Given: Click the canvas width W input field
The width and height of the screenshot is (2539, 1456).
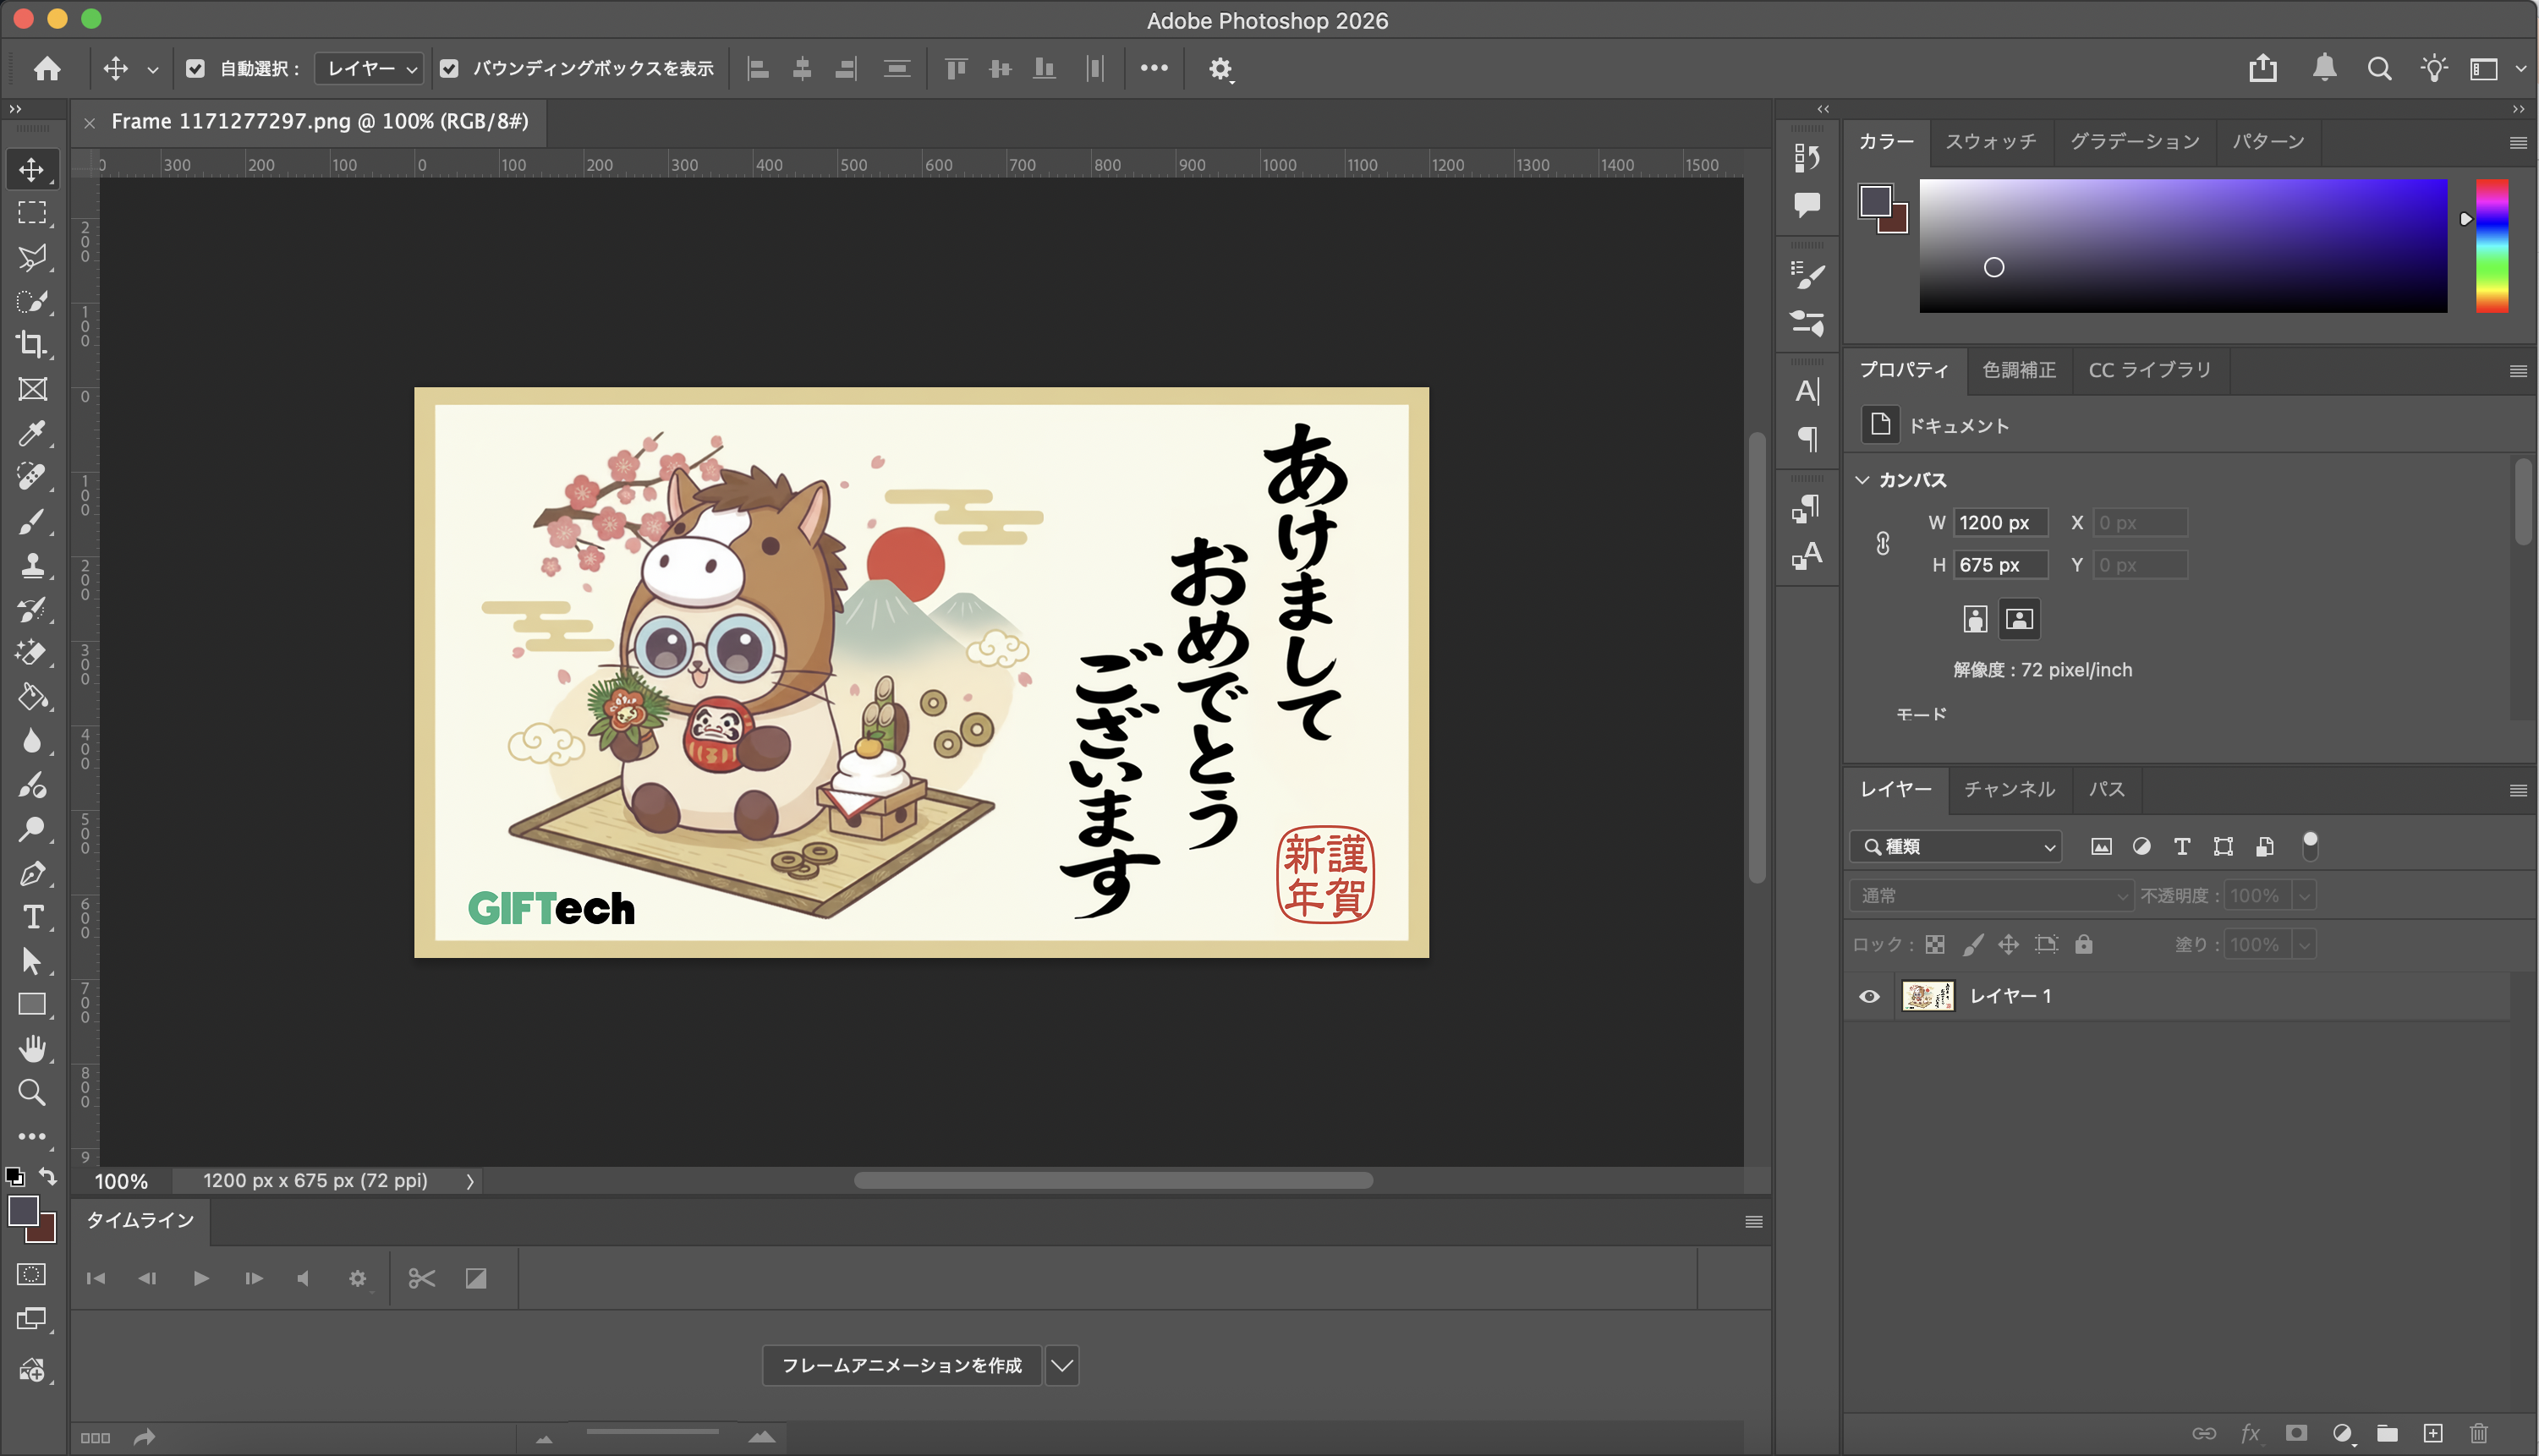Looking at the screenshot, I should pyautogui.click(x=1999, y=522).
